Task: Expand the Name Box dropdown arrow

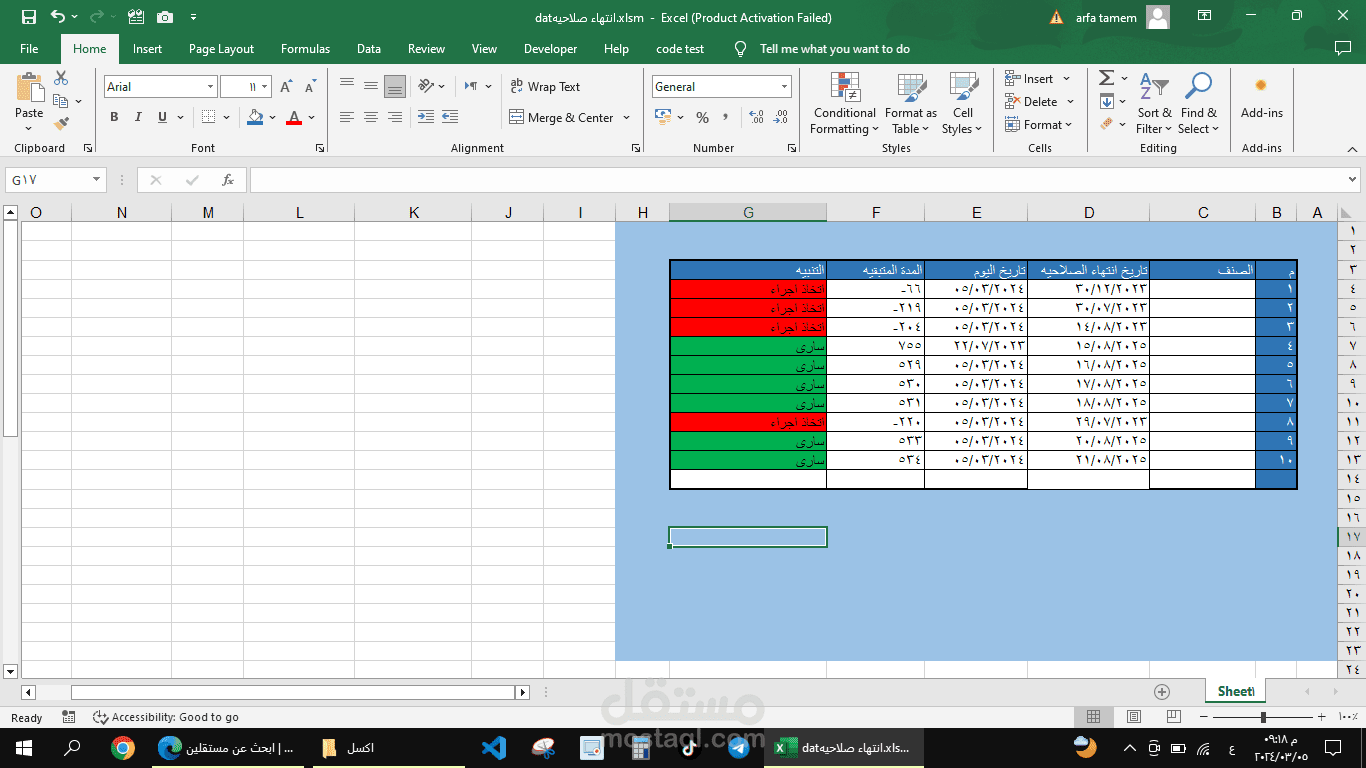Action: 97,180
